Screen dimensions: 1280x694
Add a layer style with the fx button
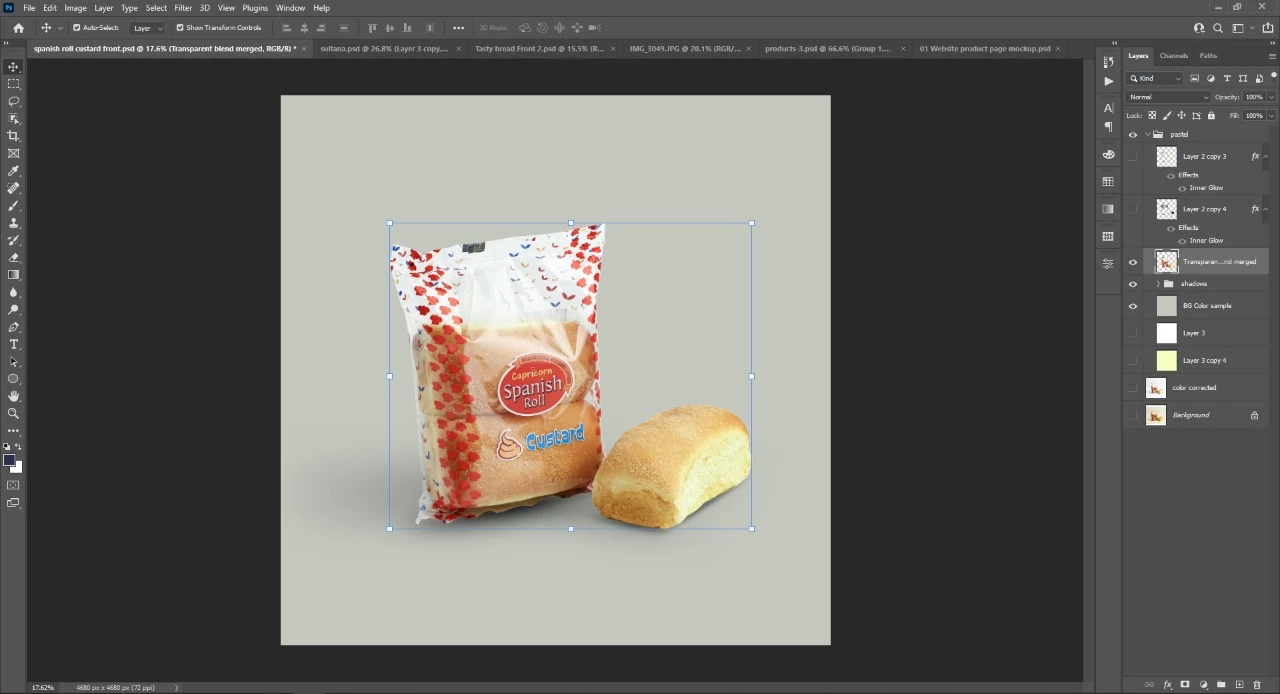pyautogui.click(x=1167, y=685)
